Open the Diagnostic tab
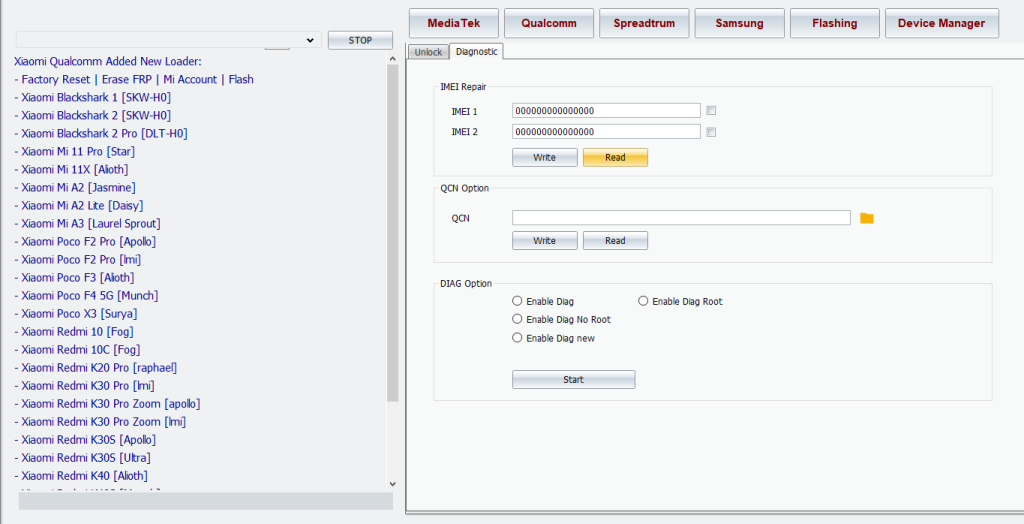The width and height of the screenshot is (1024, 524). (476, 51)
